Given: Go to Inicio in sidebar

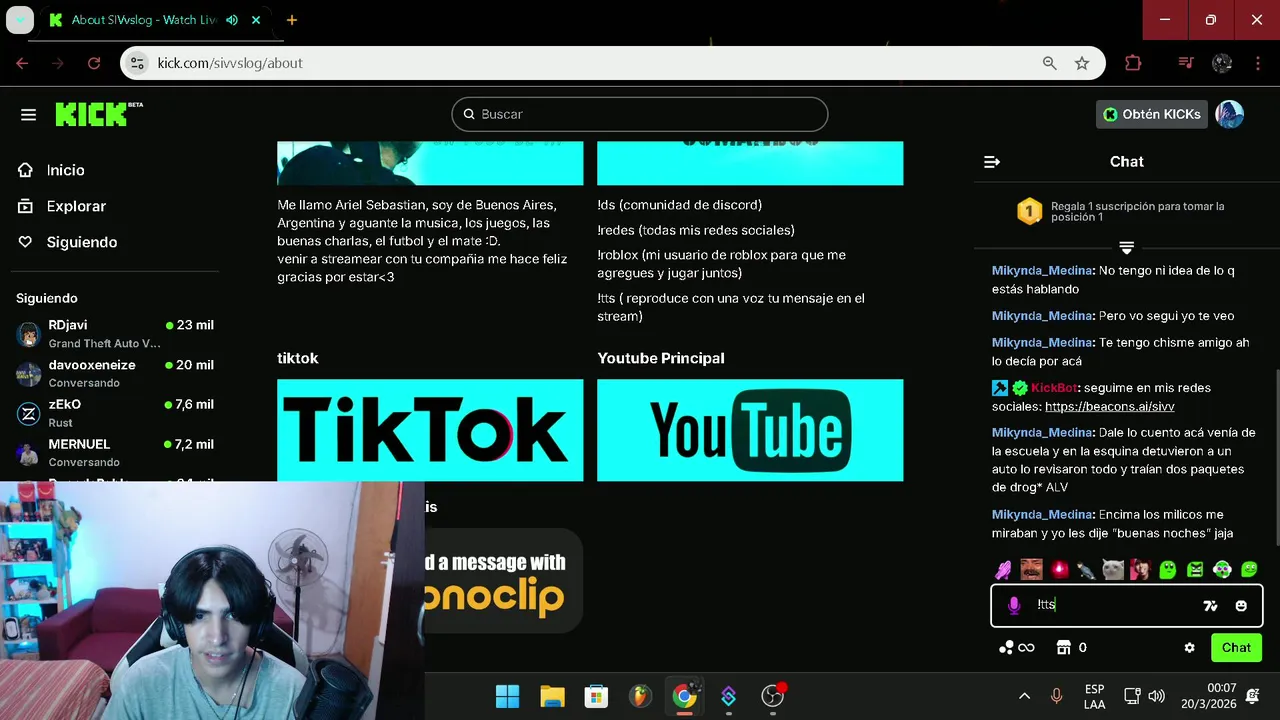Looking at the screenshot, I should point(52,170).
